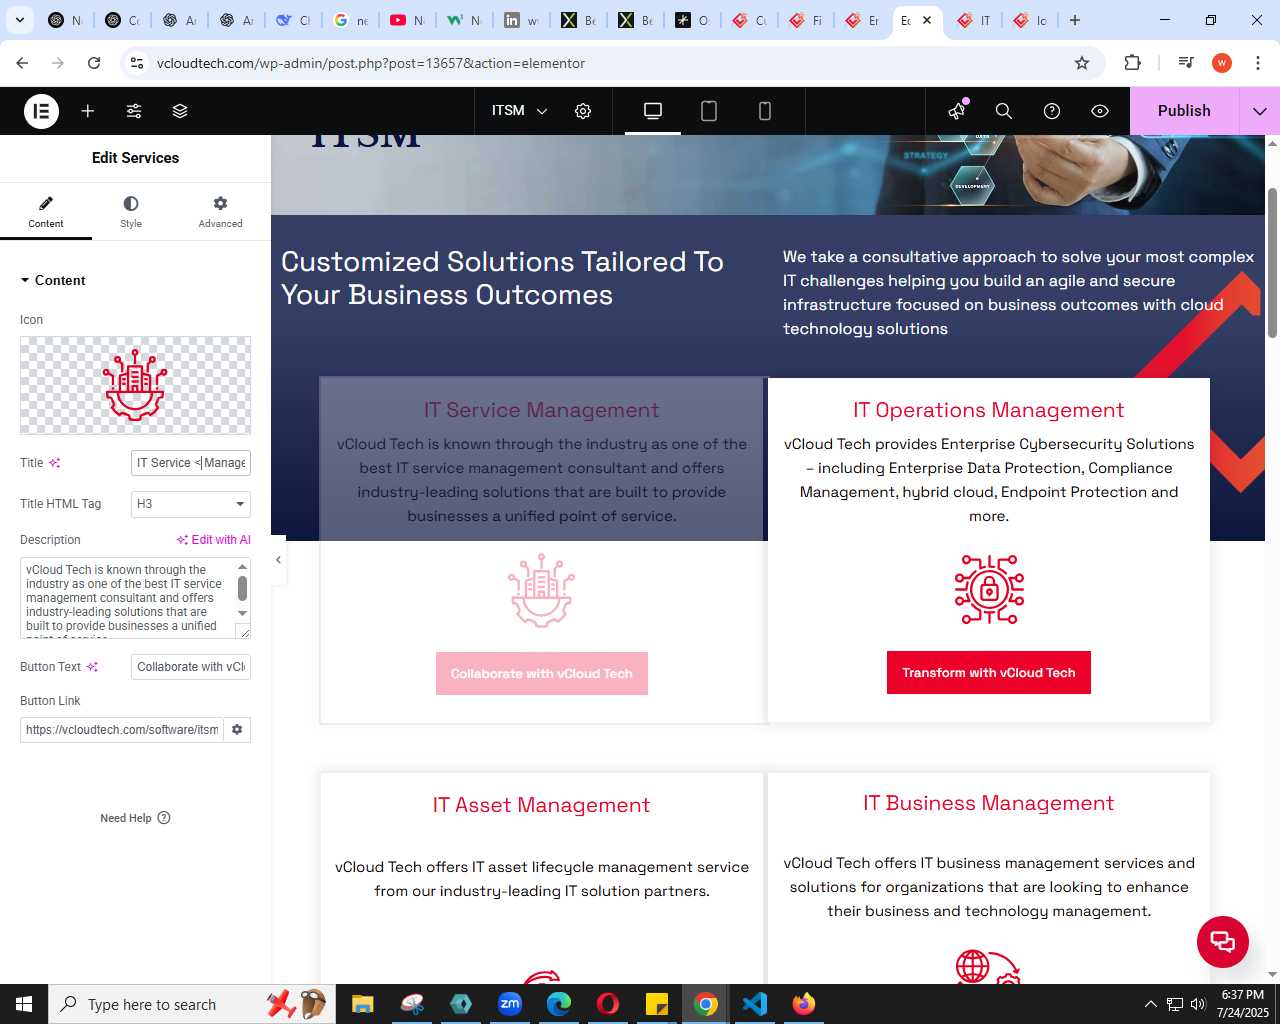The height and width of the screenshot is (1024, 1280).
Task: Choose icon image in Icon preview
Action: pos(135,385)
